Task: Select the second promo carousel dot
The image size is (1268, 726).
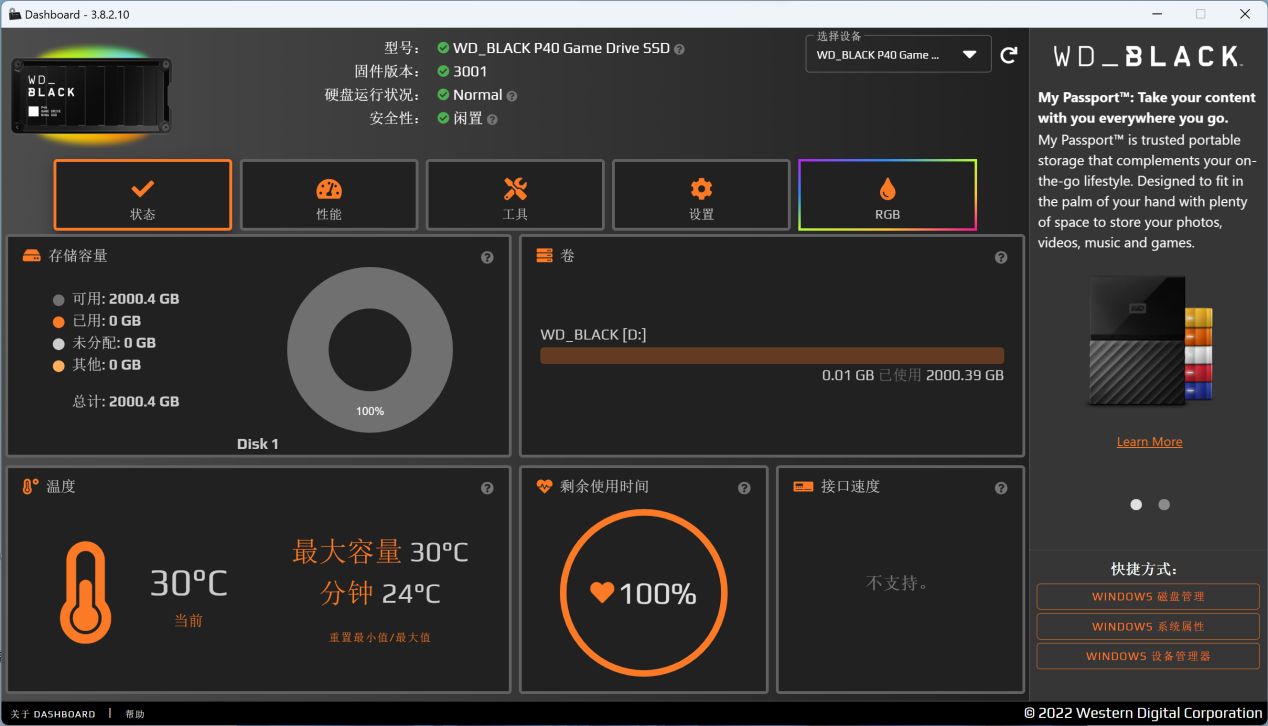Action: (1164, 505)
